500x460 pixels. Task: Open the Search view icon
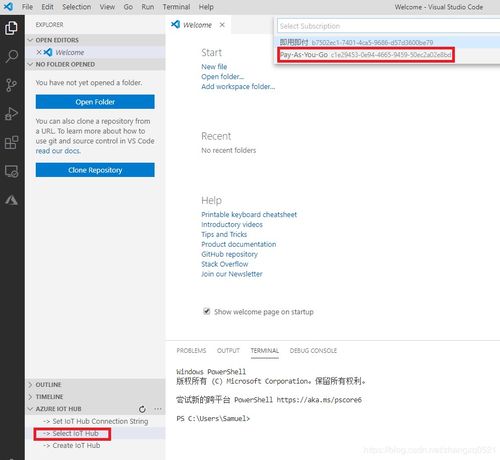tap(11, 56)
